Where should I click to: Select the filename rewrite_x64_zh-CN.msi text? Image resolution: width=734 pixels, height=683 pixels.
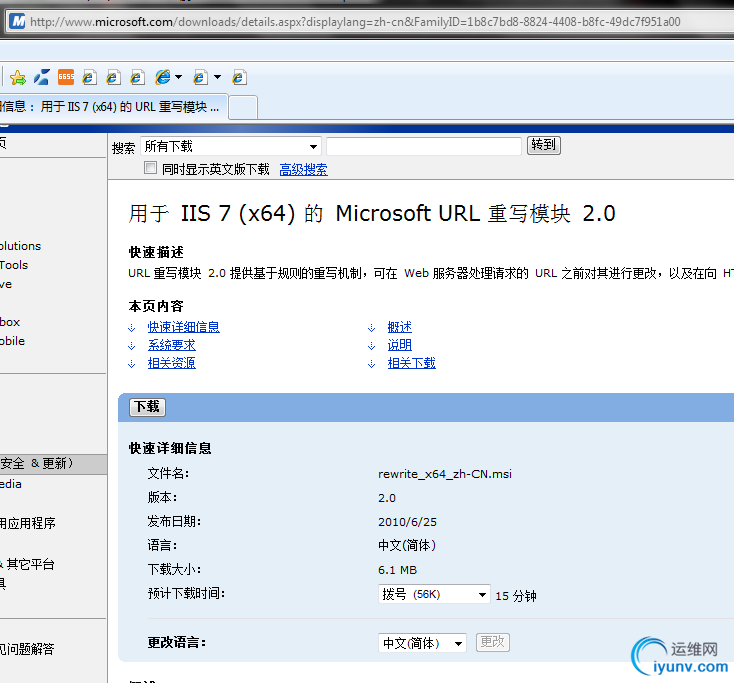click(445, 474)
